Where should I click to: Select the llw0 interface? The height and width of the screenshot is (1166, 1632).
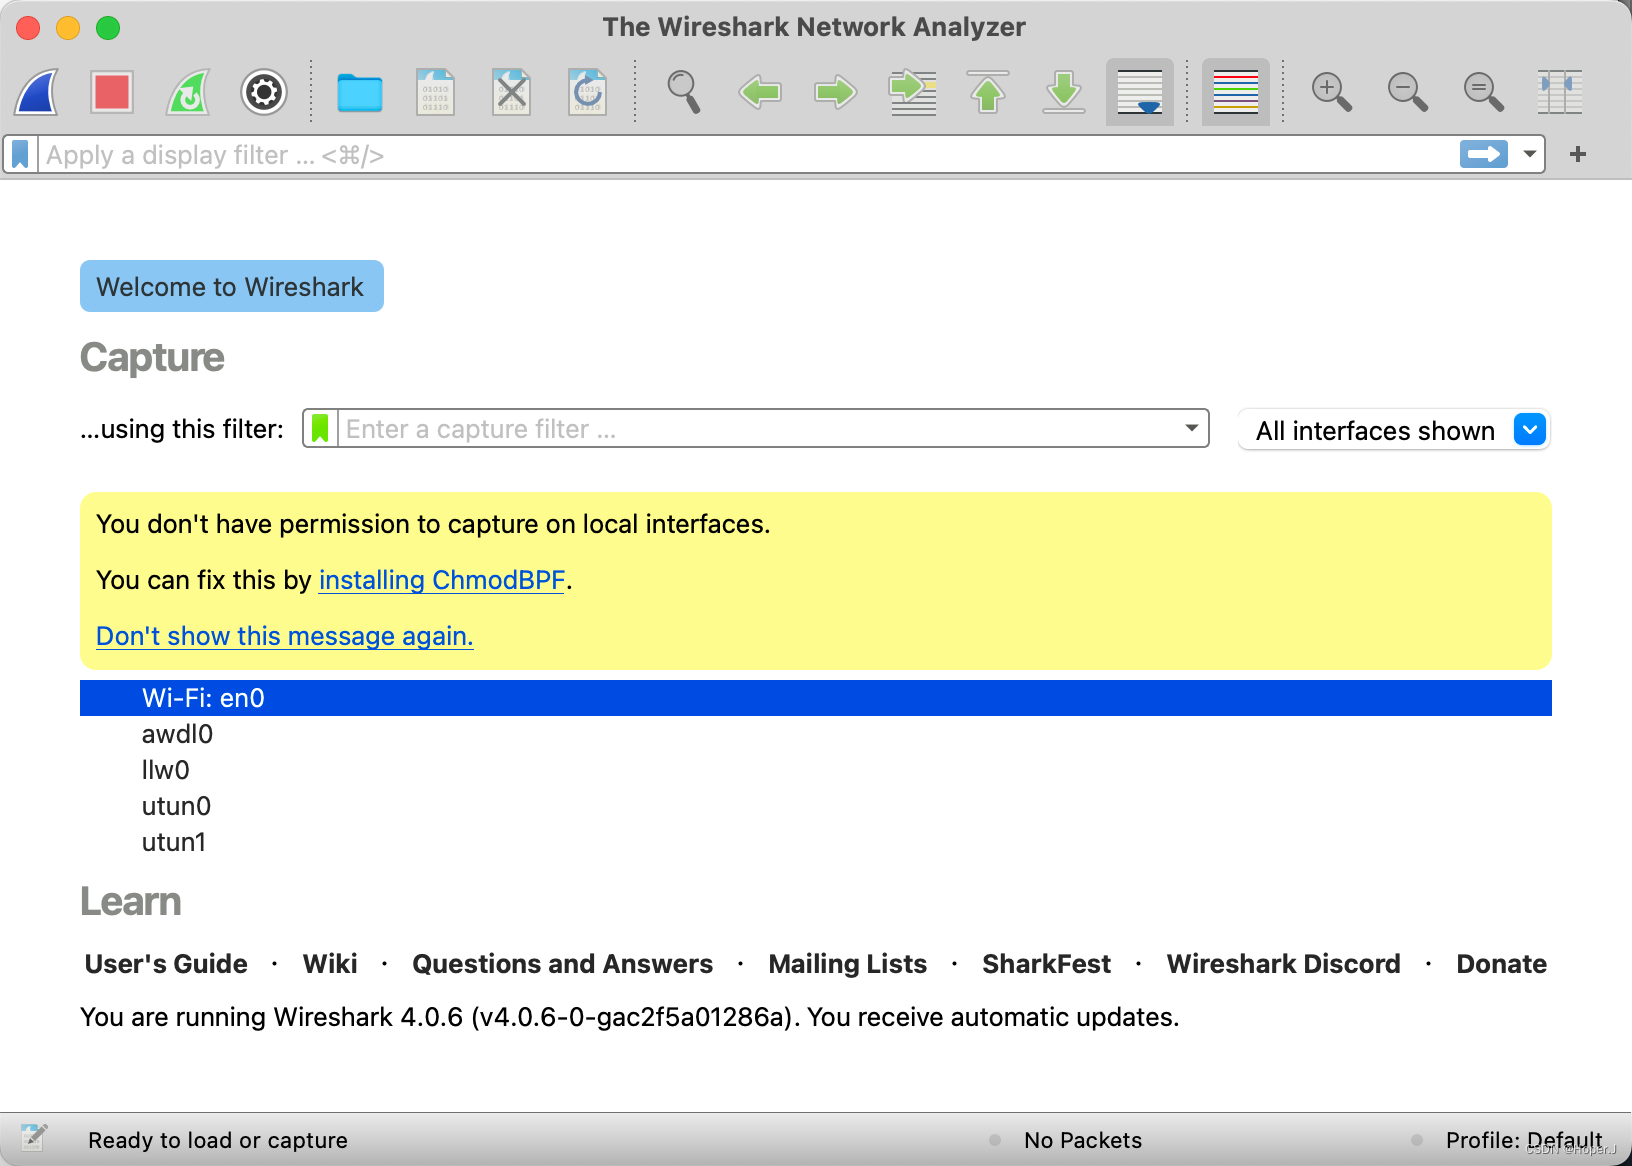(x=816, y=770)
